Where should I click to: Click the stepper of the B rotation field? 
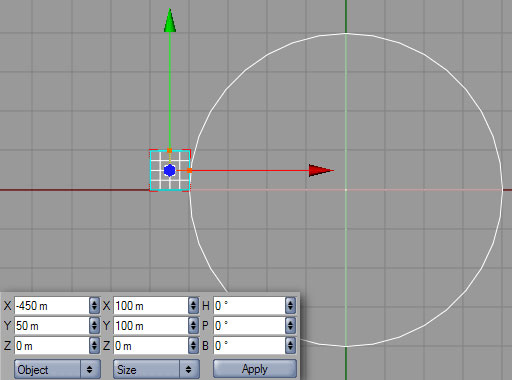click(290, 346)
